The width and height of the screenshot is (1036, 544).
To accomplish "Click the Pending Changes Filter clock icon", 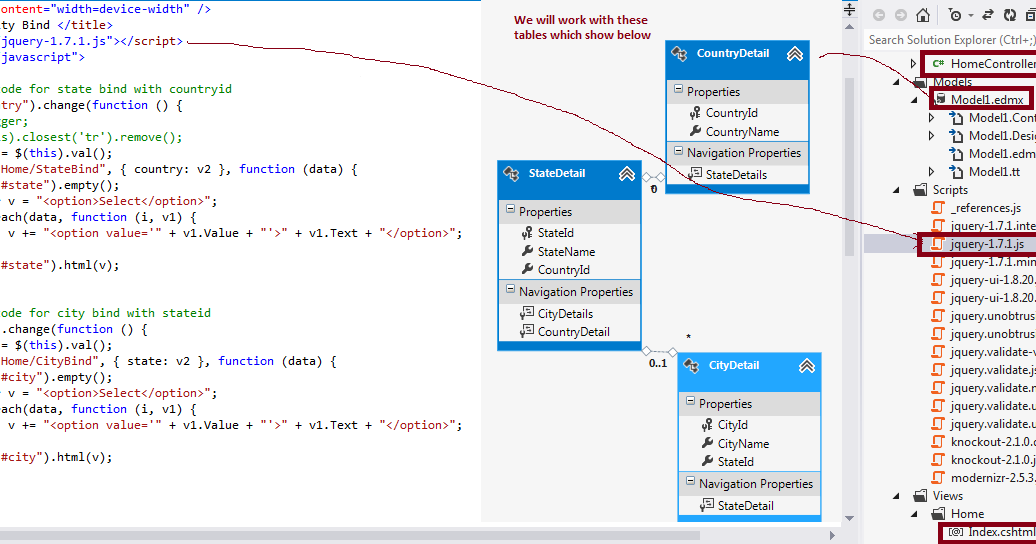I will [955, 15].
